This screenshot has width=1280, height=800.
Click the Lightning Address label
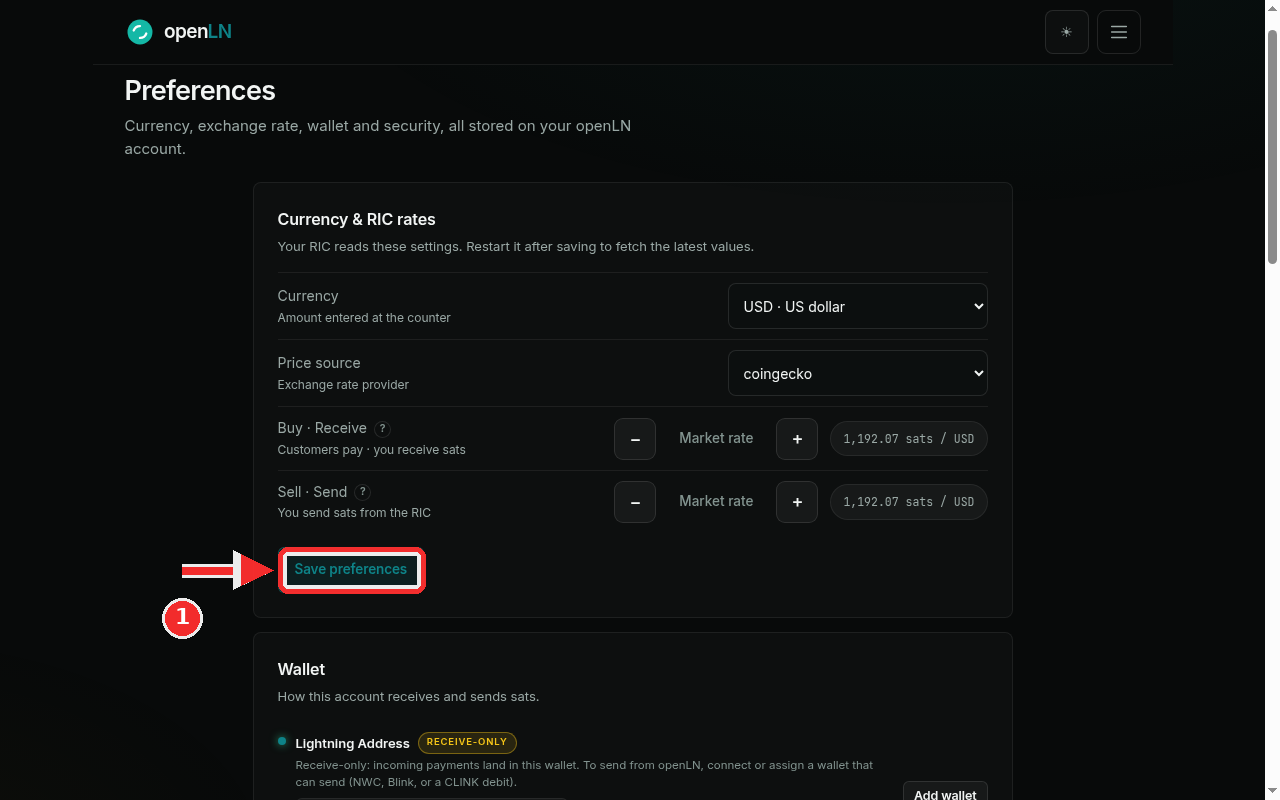click(353, 744)
